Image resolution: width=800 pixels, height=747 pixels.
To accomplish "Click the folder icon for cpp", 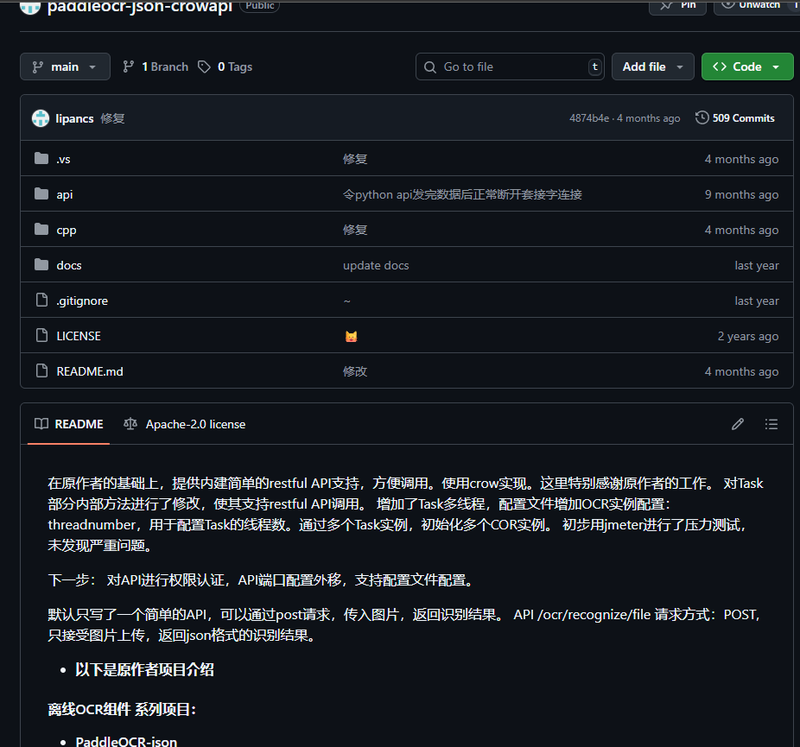I will (41, 229).
